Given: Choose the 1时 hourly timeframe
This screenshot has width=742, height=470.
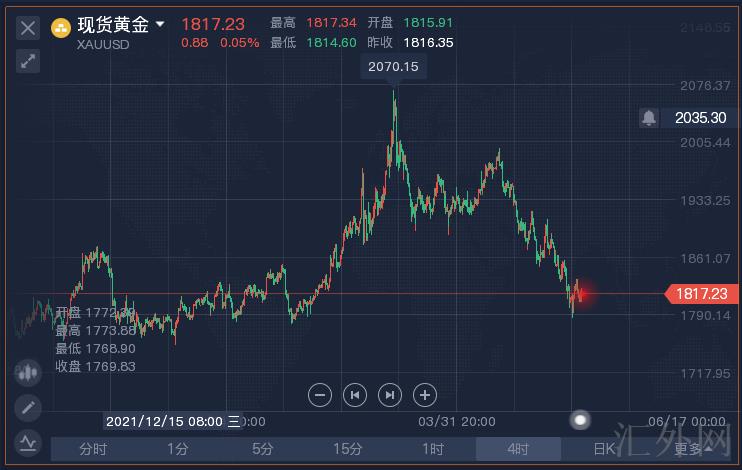Looking at the screenshot, I should 433,449.
